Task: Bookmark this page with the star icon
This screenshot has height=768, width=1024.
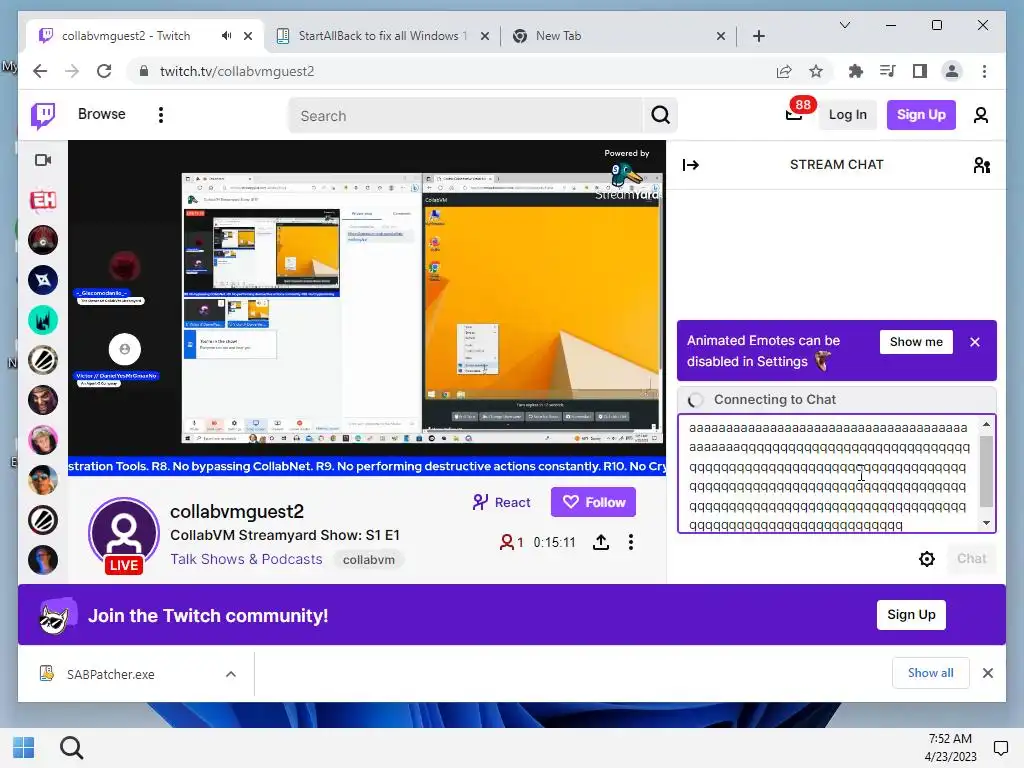Action: 816,71
